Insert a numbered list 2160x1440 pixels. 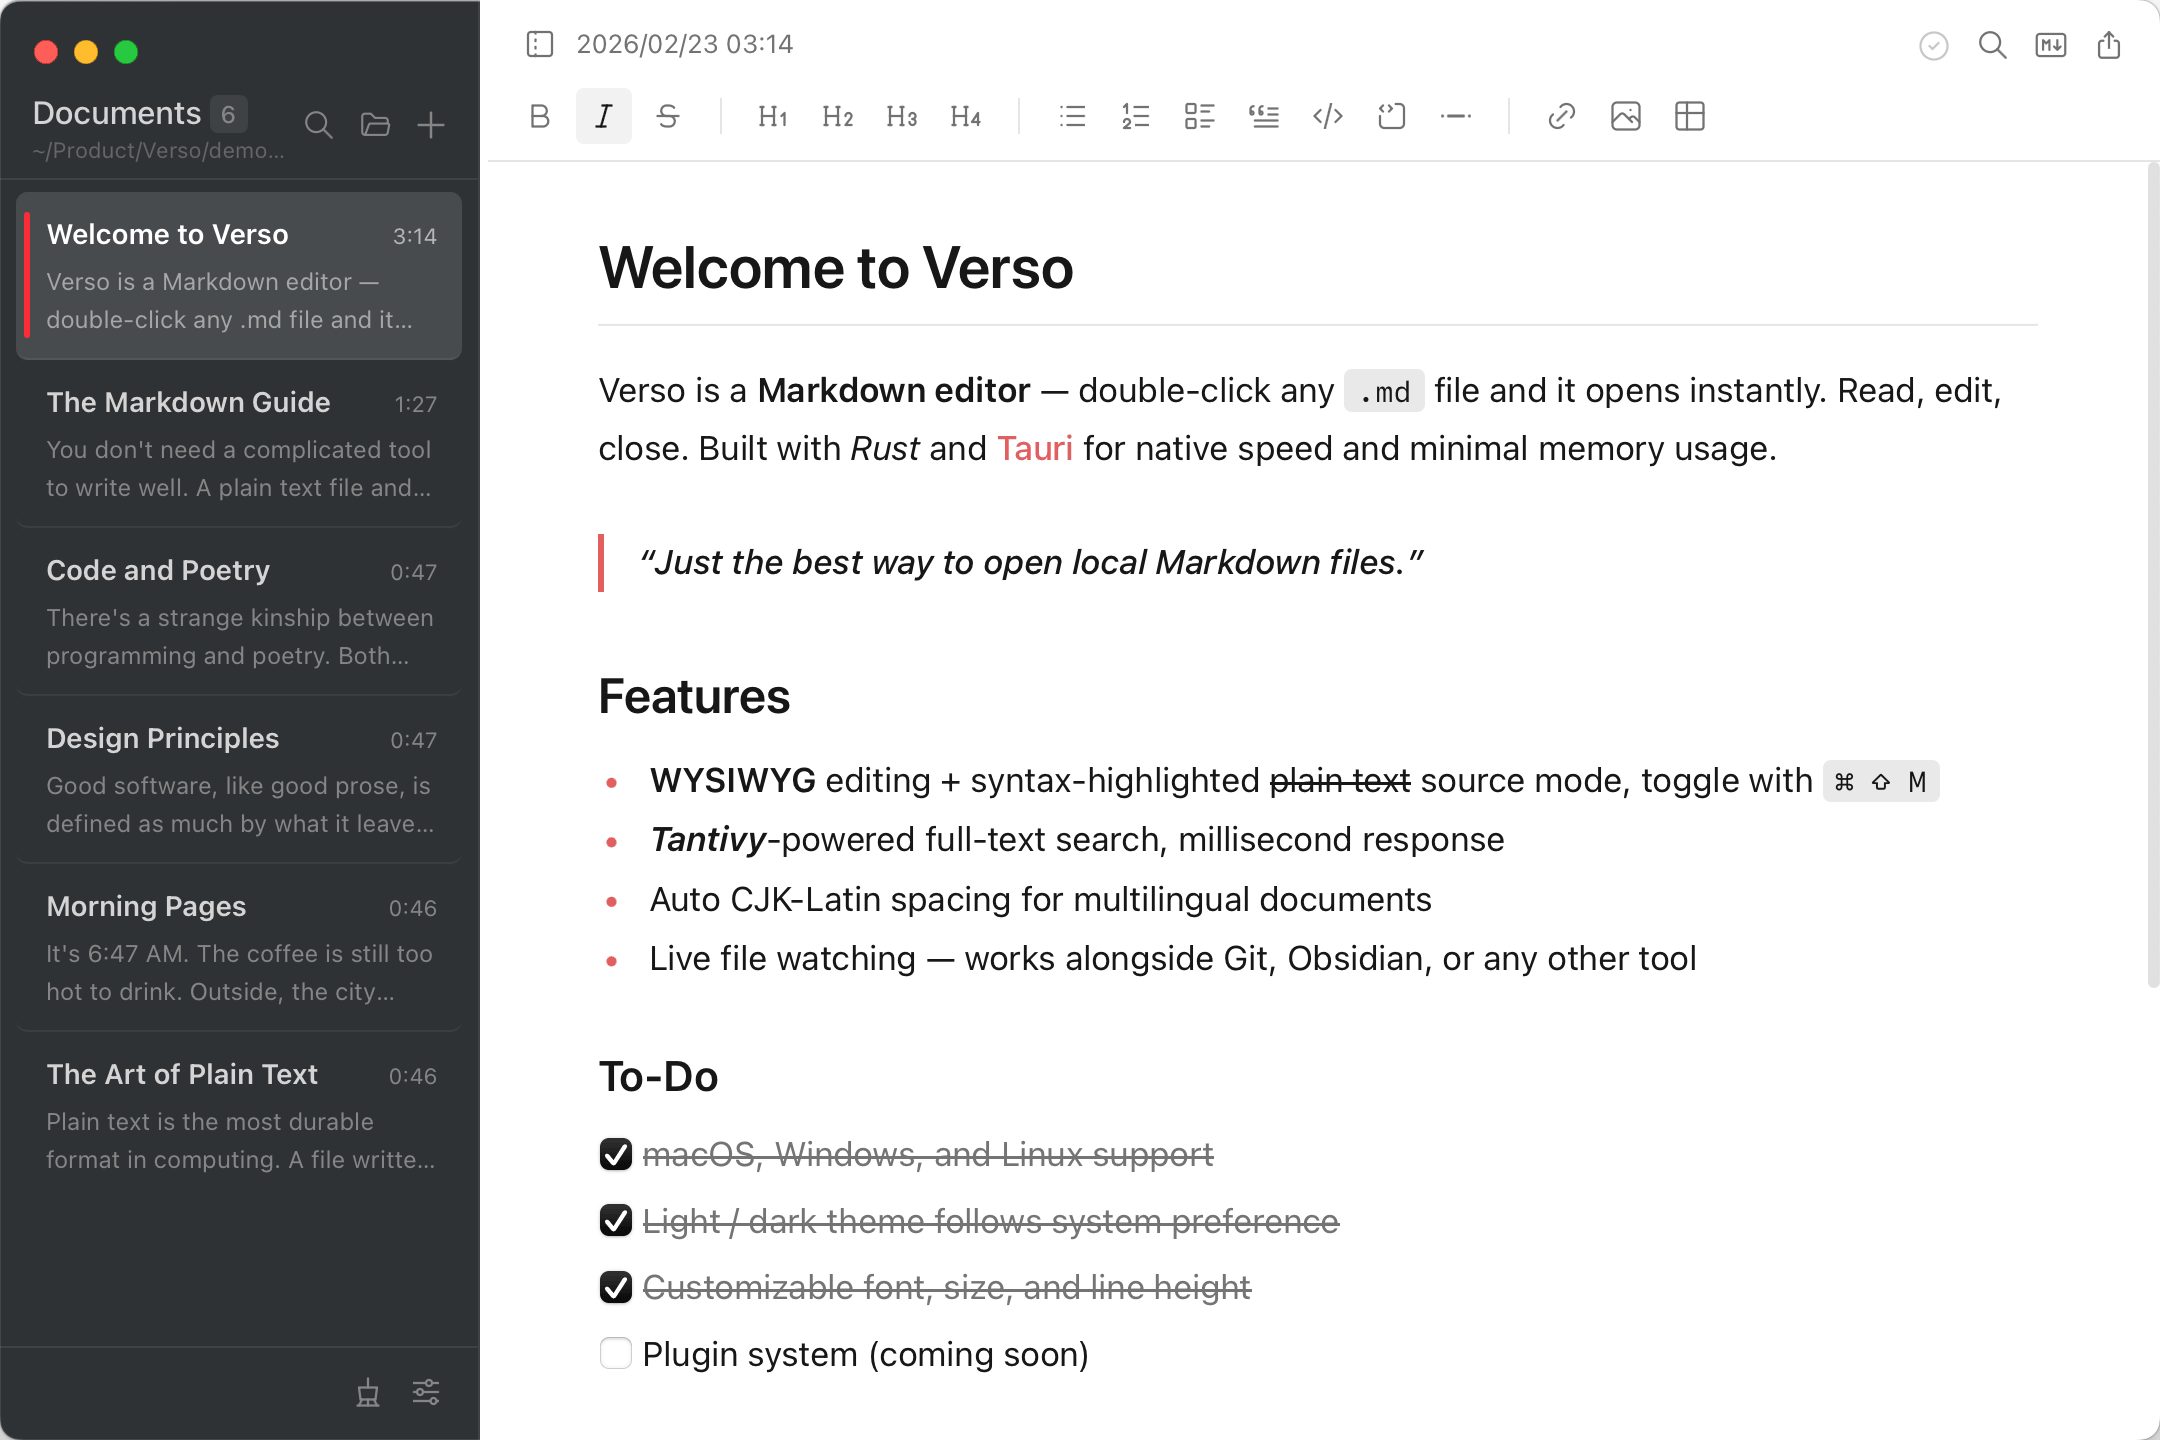[1135, 116]
